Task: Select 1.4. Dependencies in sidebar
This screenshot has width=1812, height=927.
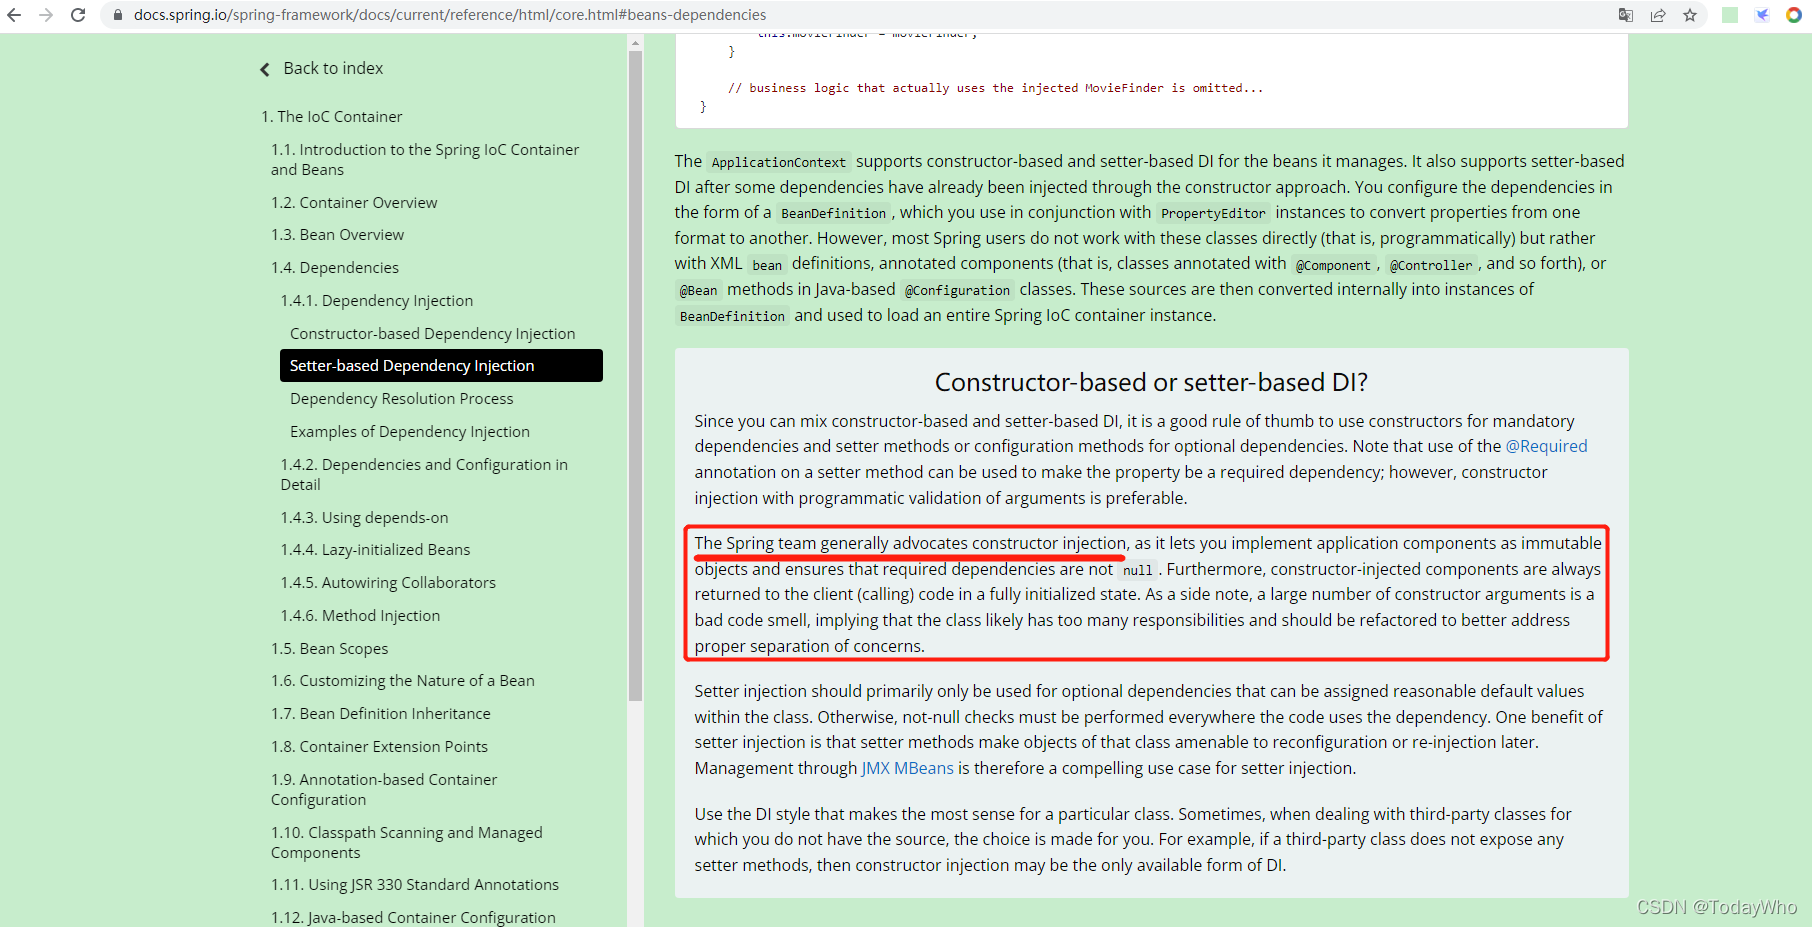Action: 334,268
